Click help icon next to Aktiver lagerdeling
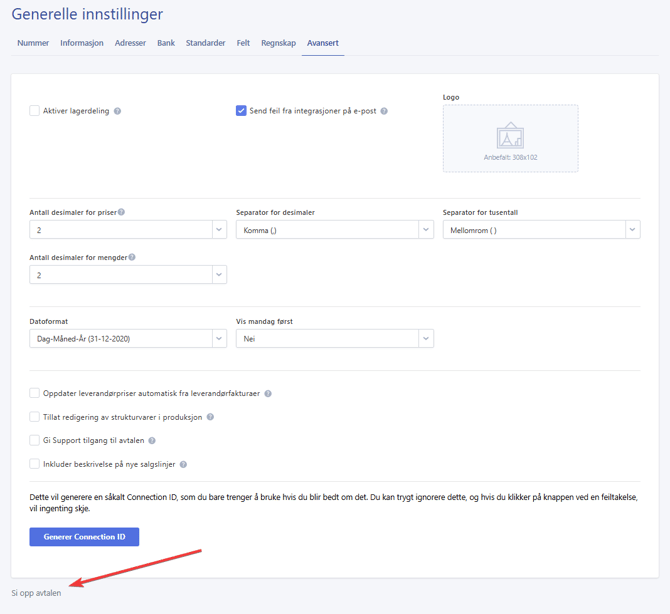 tap(118, 111)
